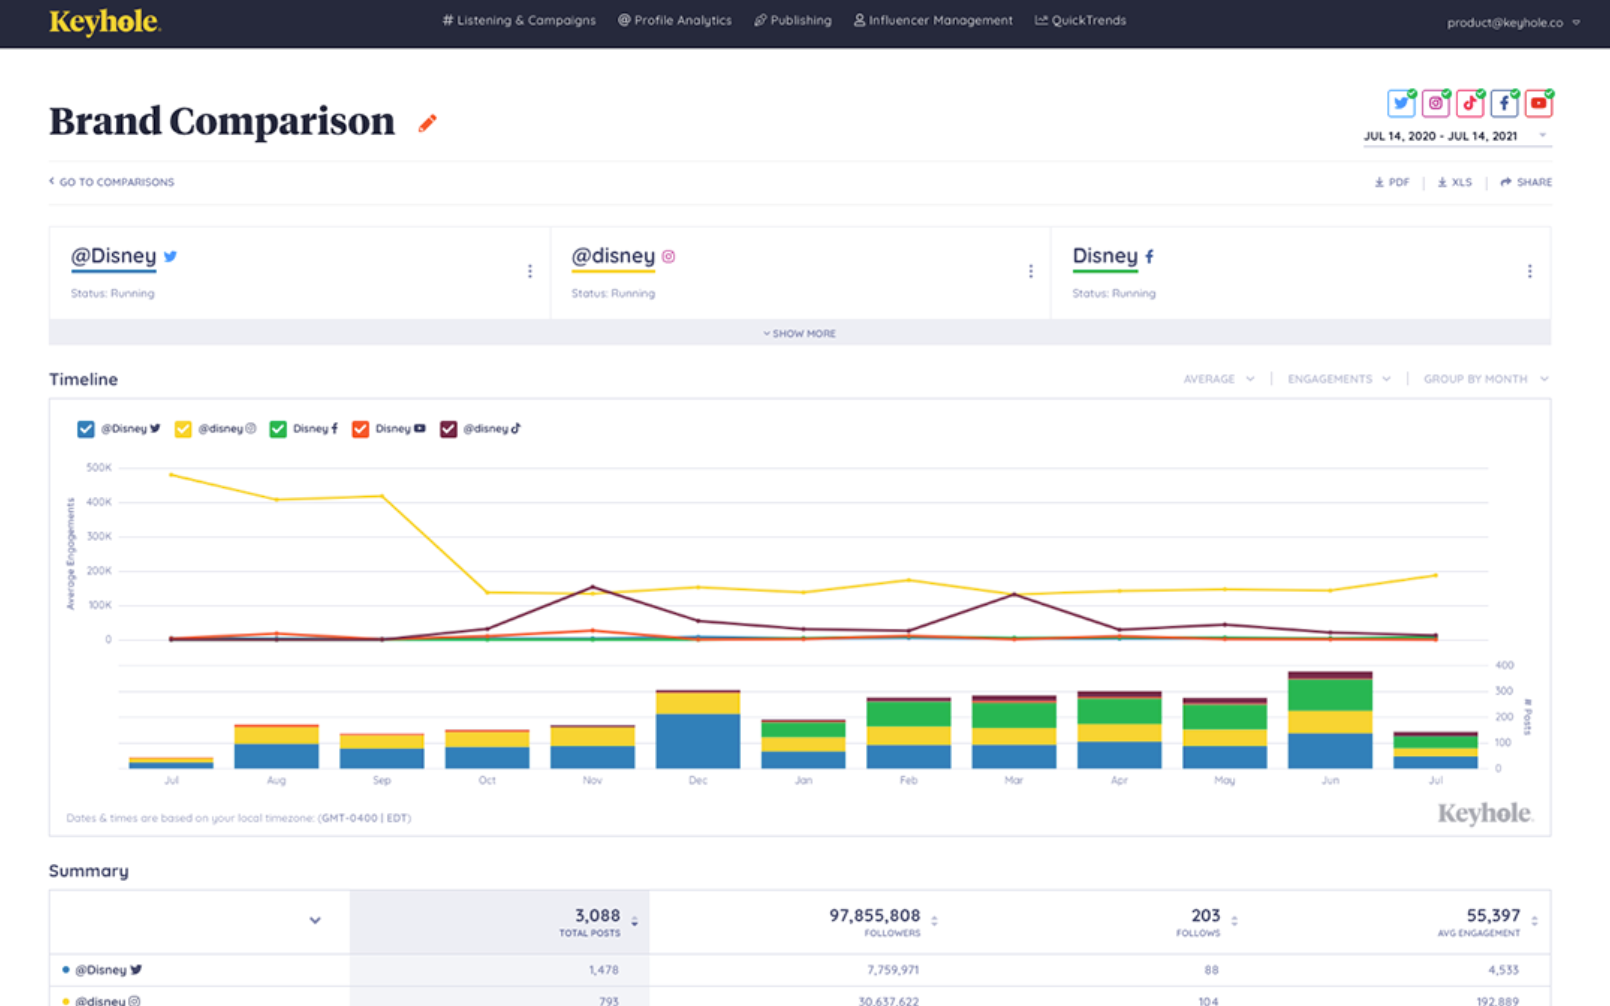Expand the Show More bar under the profile cards
The image size is (1610, 1006).
click(x=800, y=333)
